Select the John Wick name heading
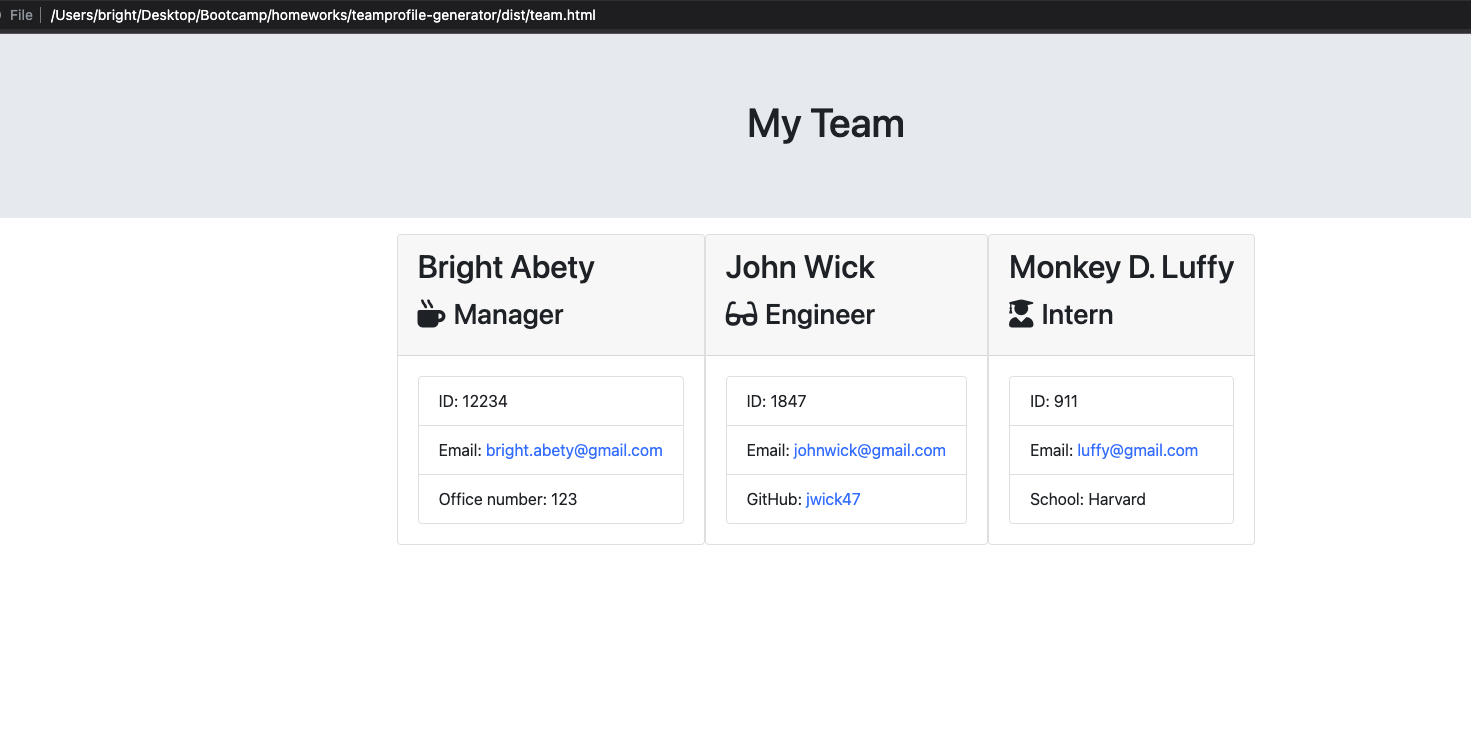Viewport: 1471px width, 729px height. coord(800,267)
